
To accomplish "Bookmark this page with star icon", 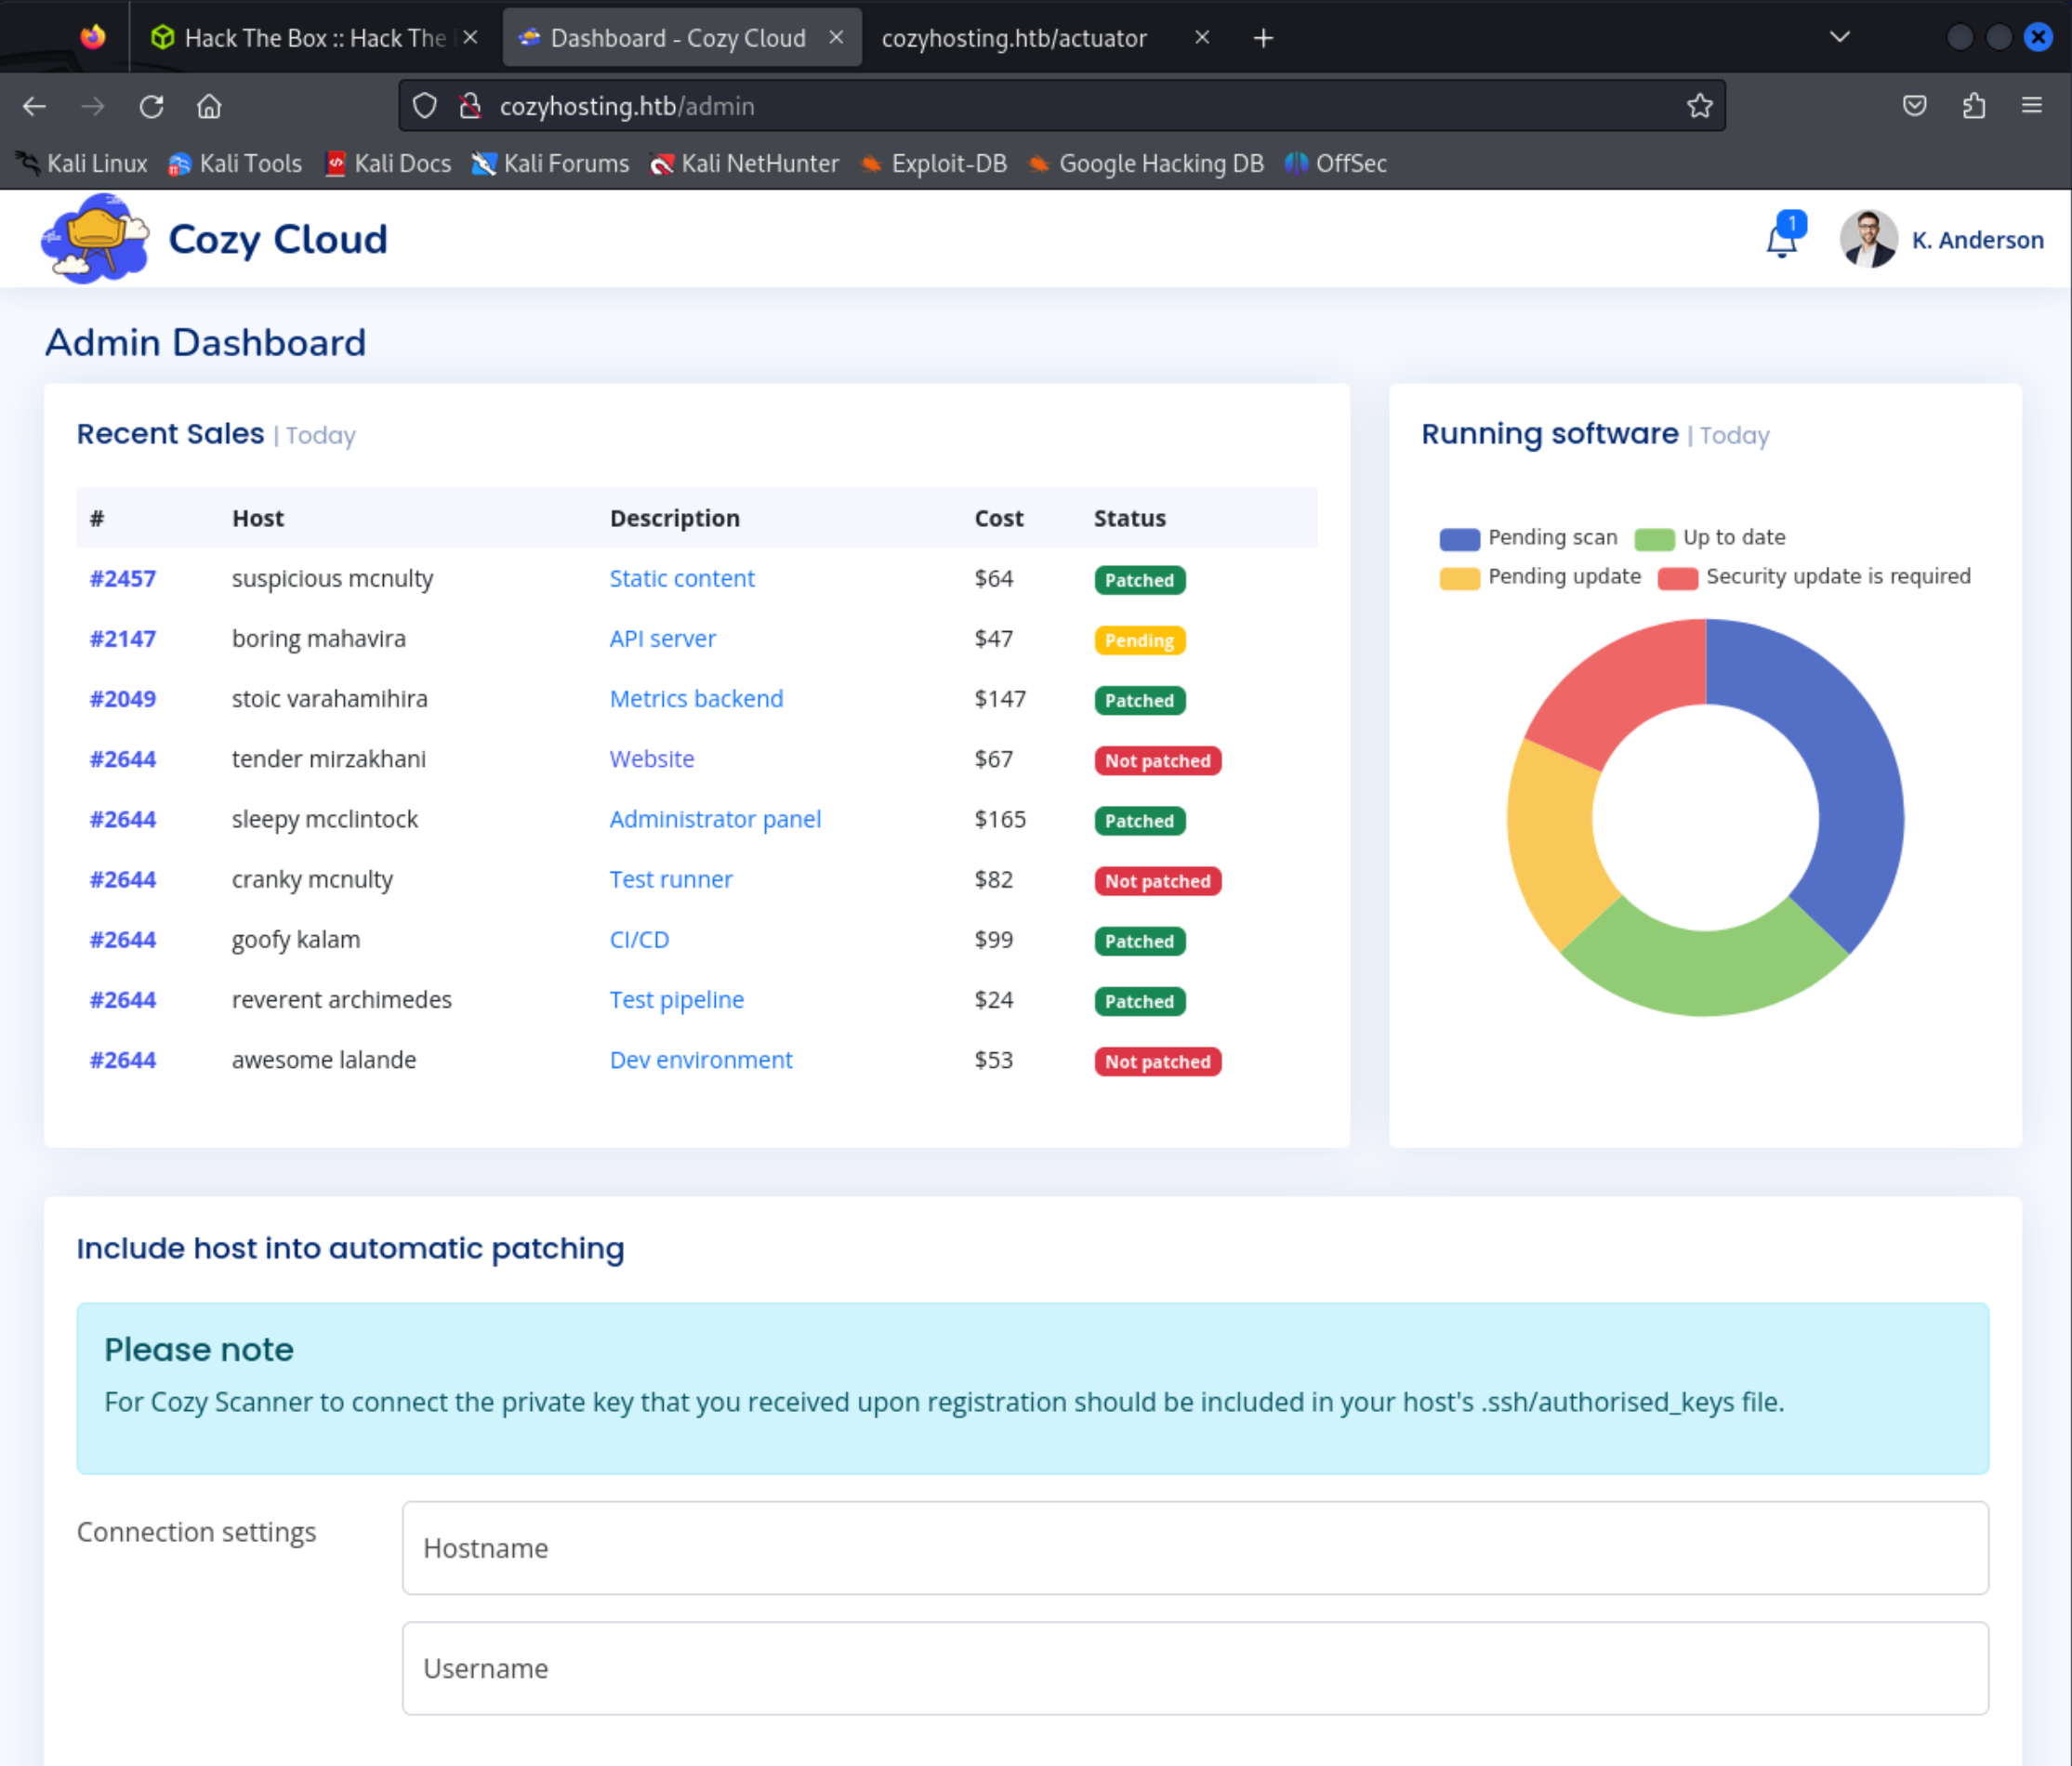I will pos(1699,106).
